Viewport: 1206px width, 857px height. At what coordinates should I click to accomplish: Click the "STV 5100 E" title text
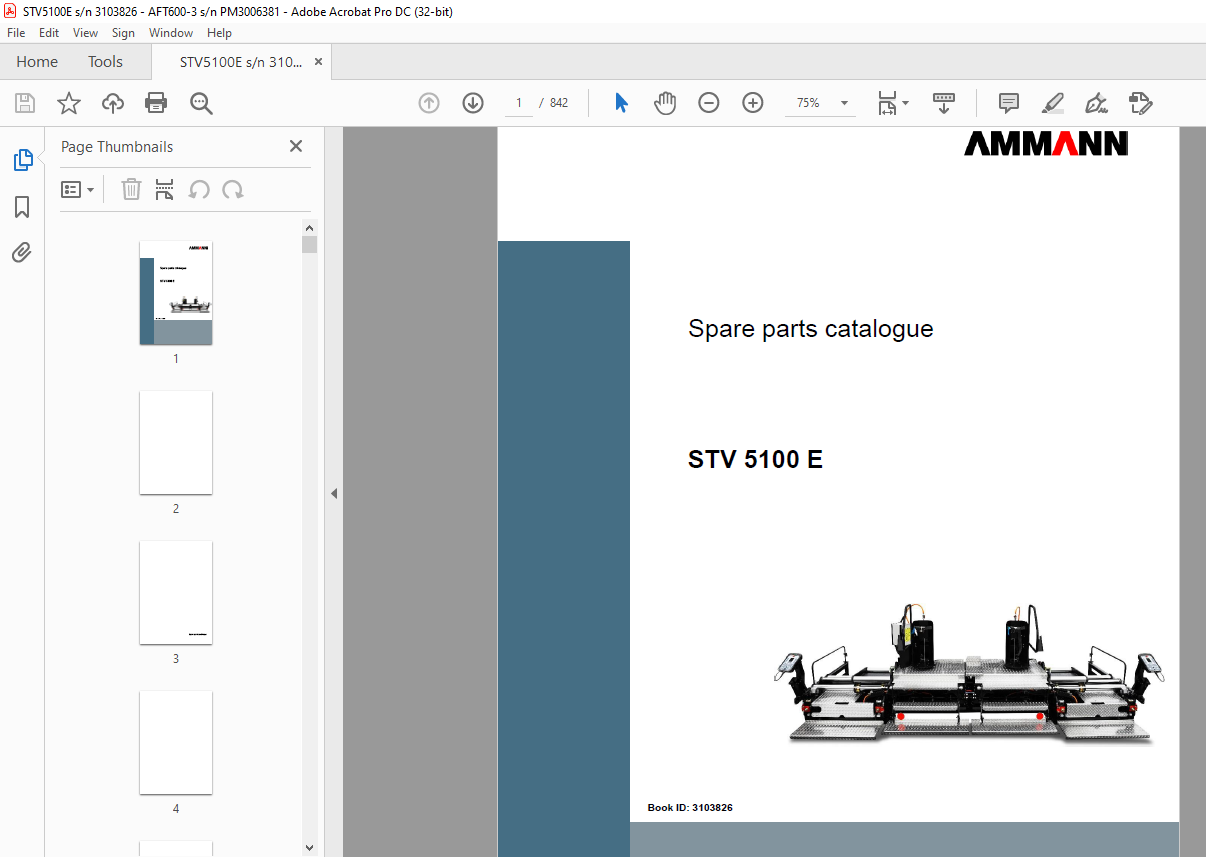tap(755, 460)
